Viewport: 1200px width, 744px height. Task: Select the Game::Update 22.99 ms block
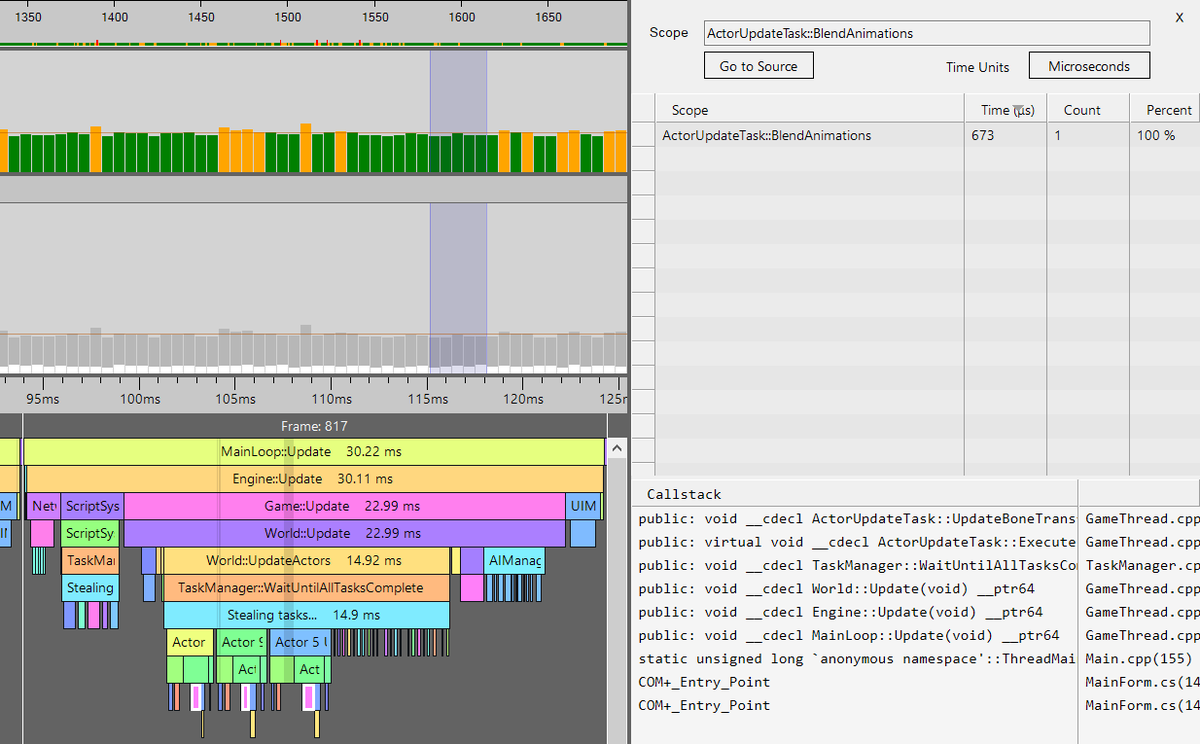pyautogui.click(x=344, y=506)
